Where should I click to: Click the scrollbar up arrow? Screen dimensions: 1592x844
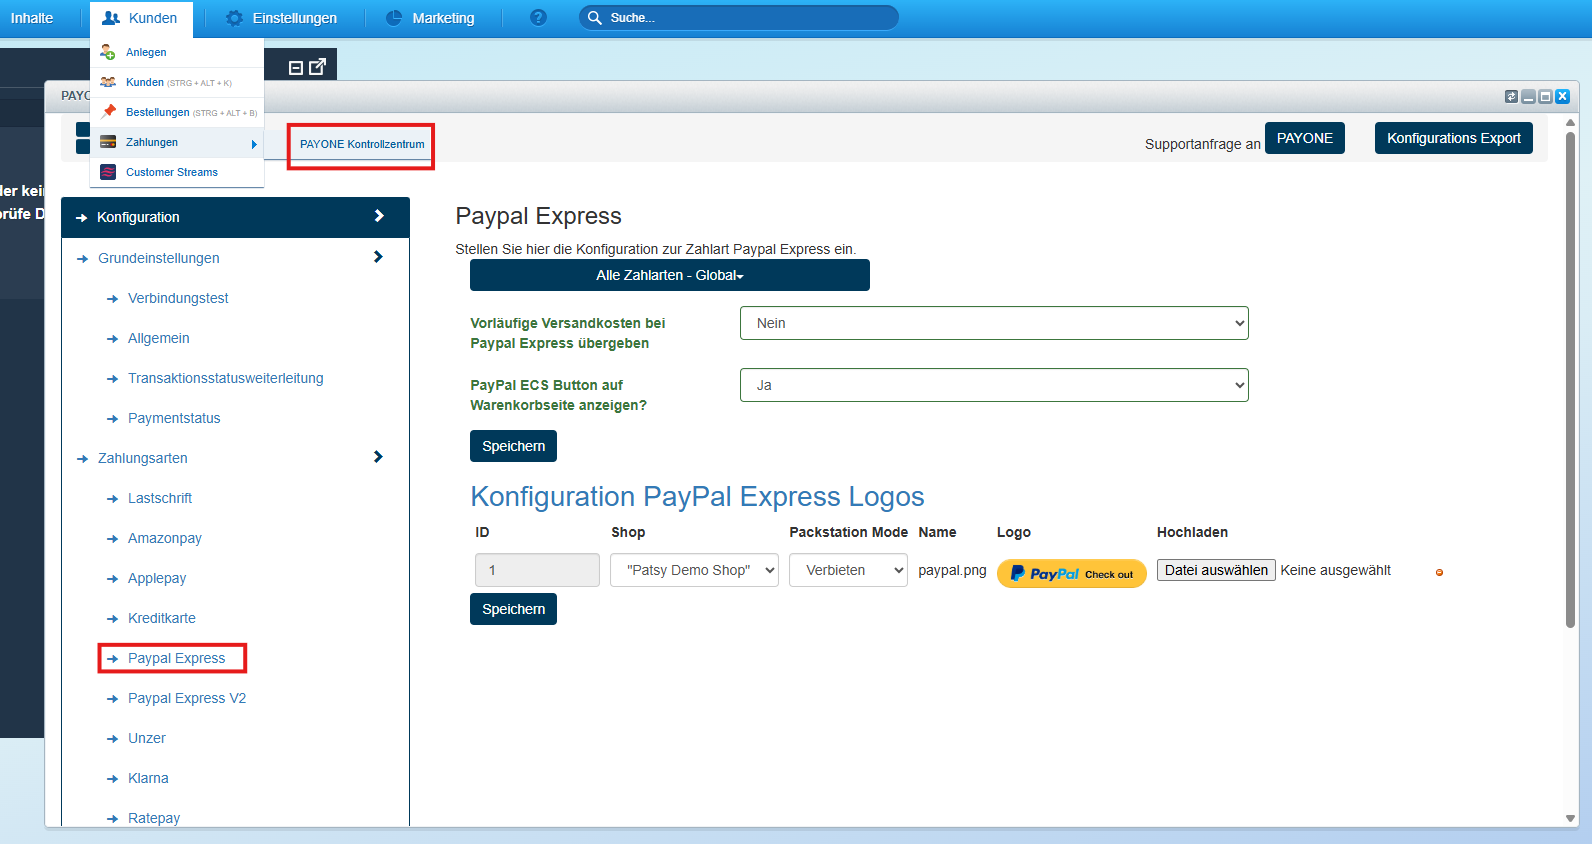click(x=1570, y=123)
